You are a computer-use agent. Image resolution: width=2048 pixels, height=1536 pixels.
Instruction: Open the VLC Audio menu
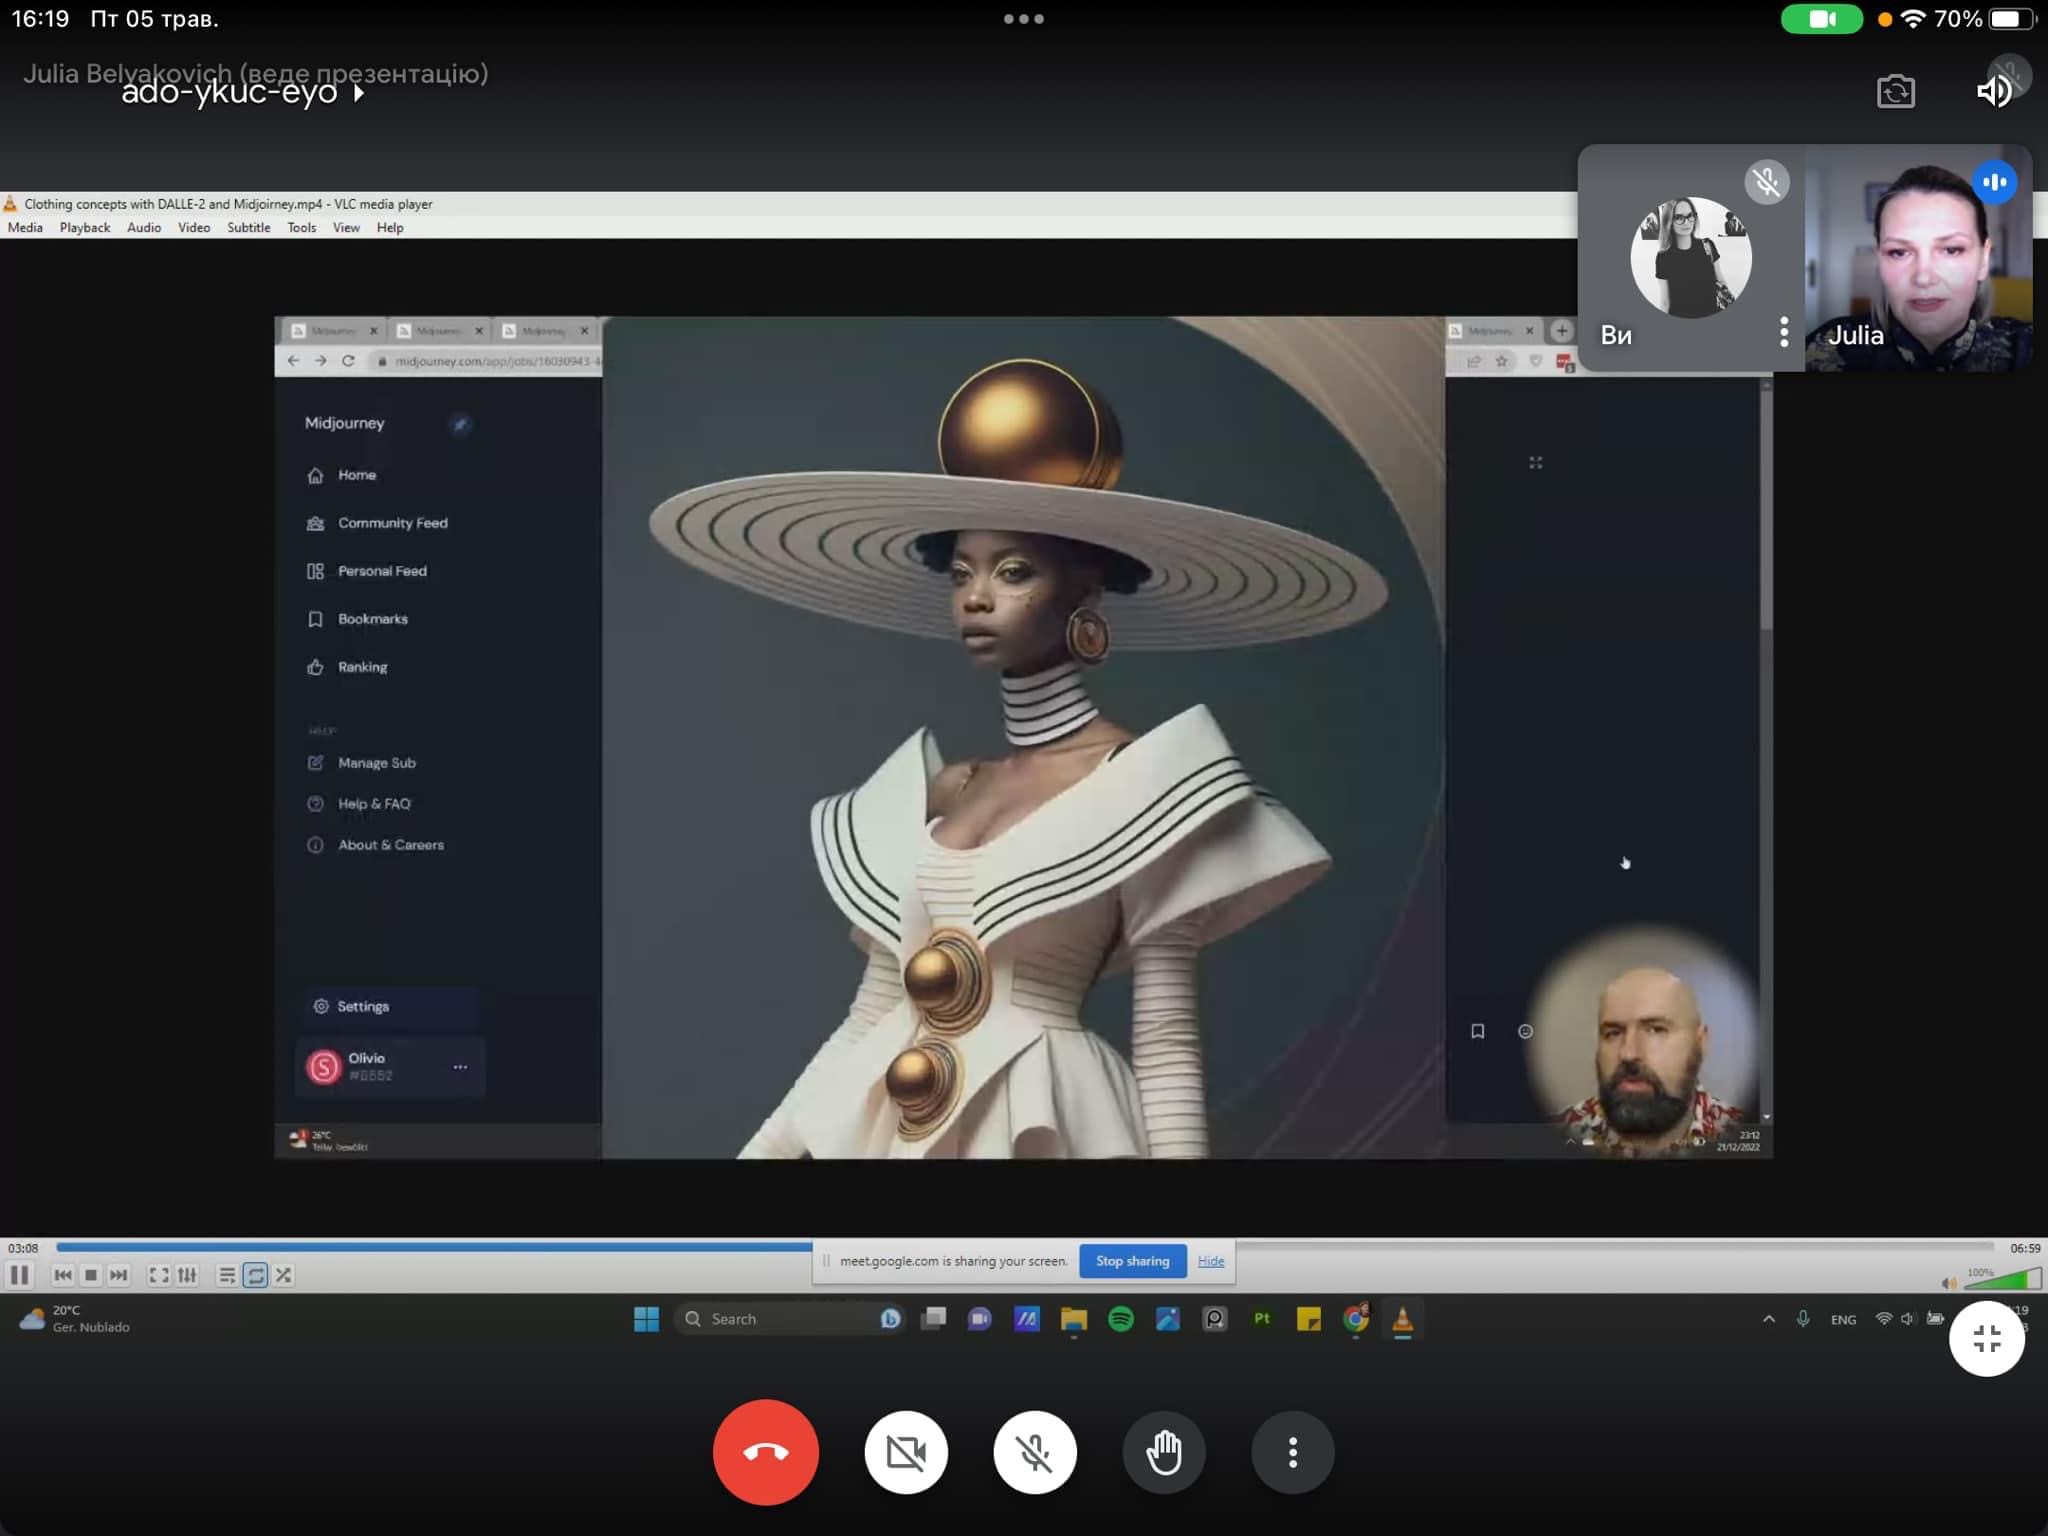pyautogui.click(x=144, y=227)
